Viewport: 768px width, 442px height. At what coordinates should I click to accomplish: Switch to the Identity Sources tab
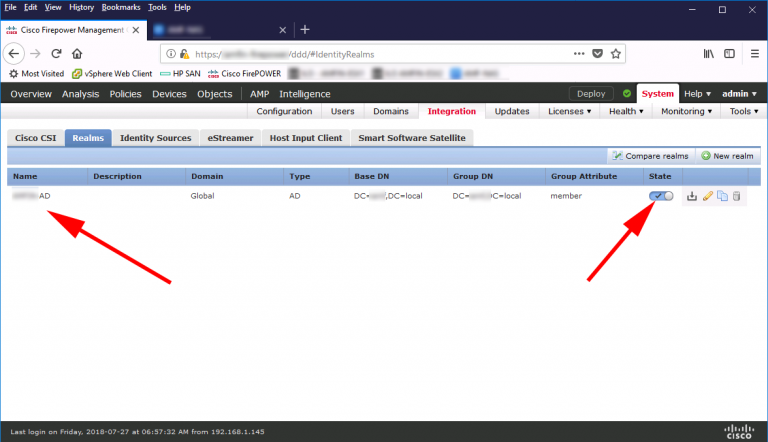point(155,138)
